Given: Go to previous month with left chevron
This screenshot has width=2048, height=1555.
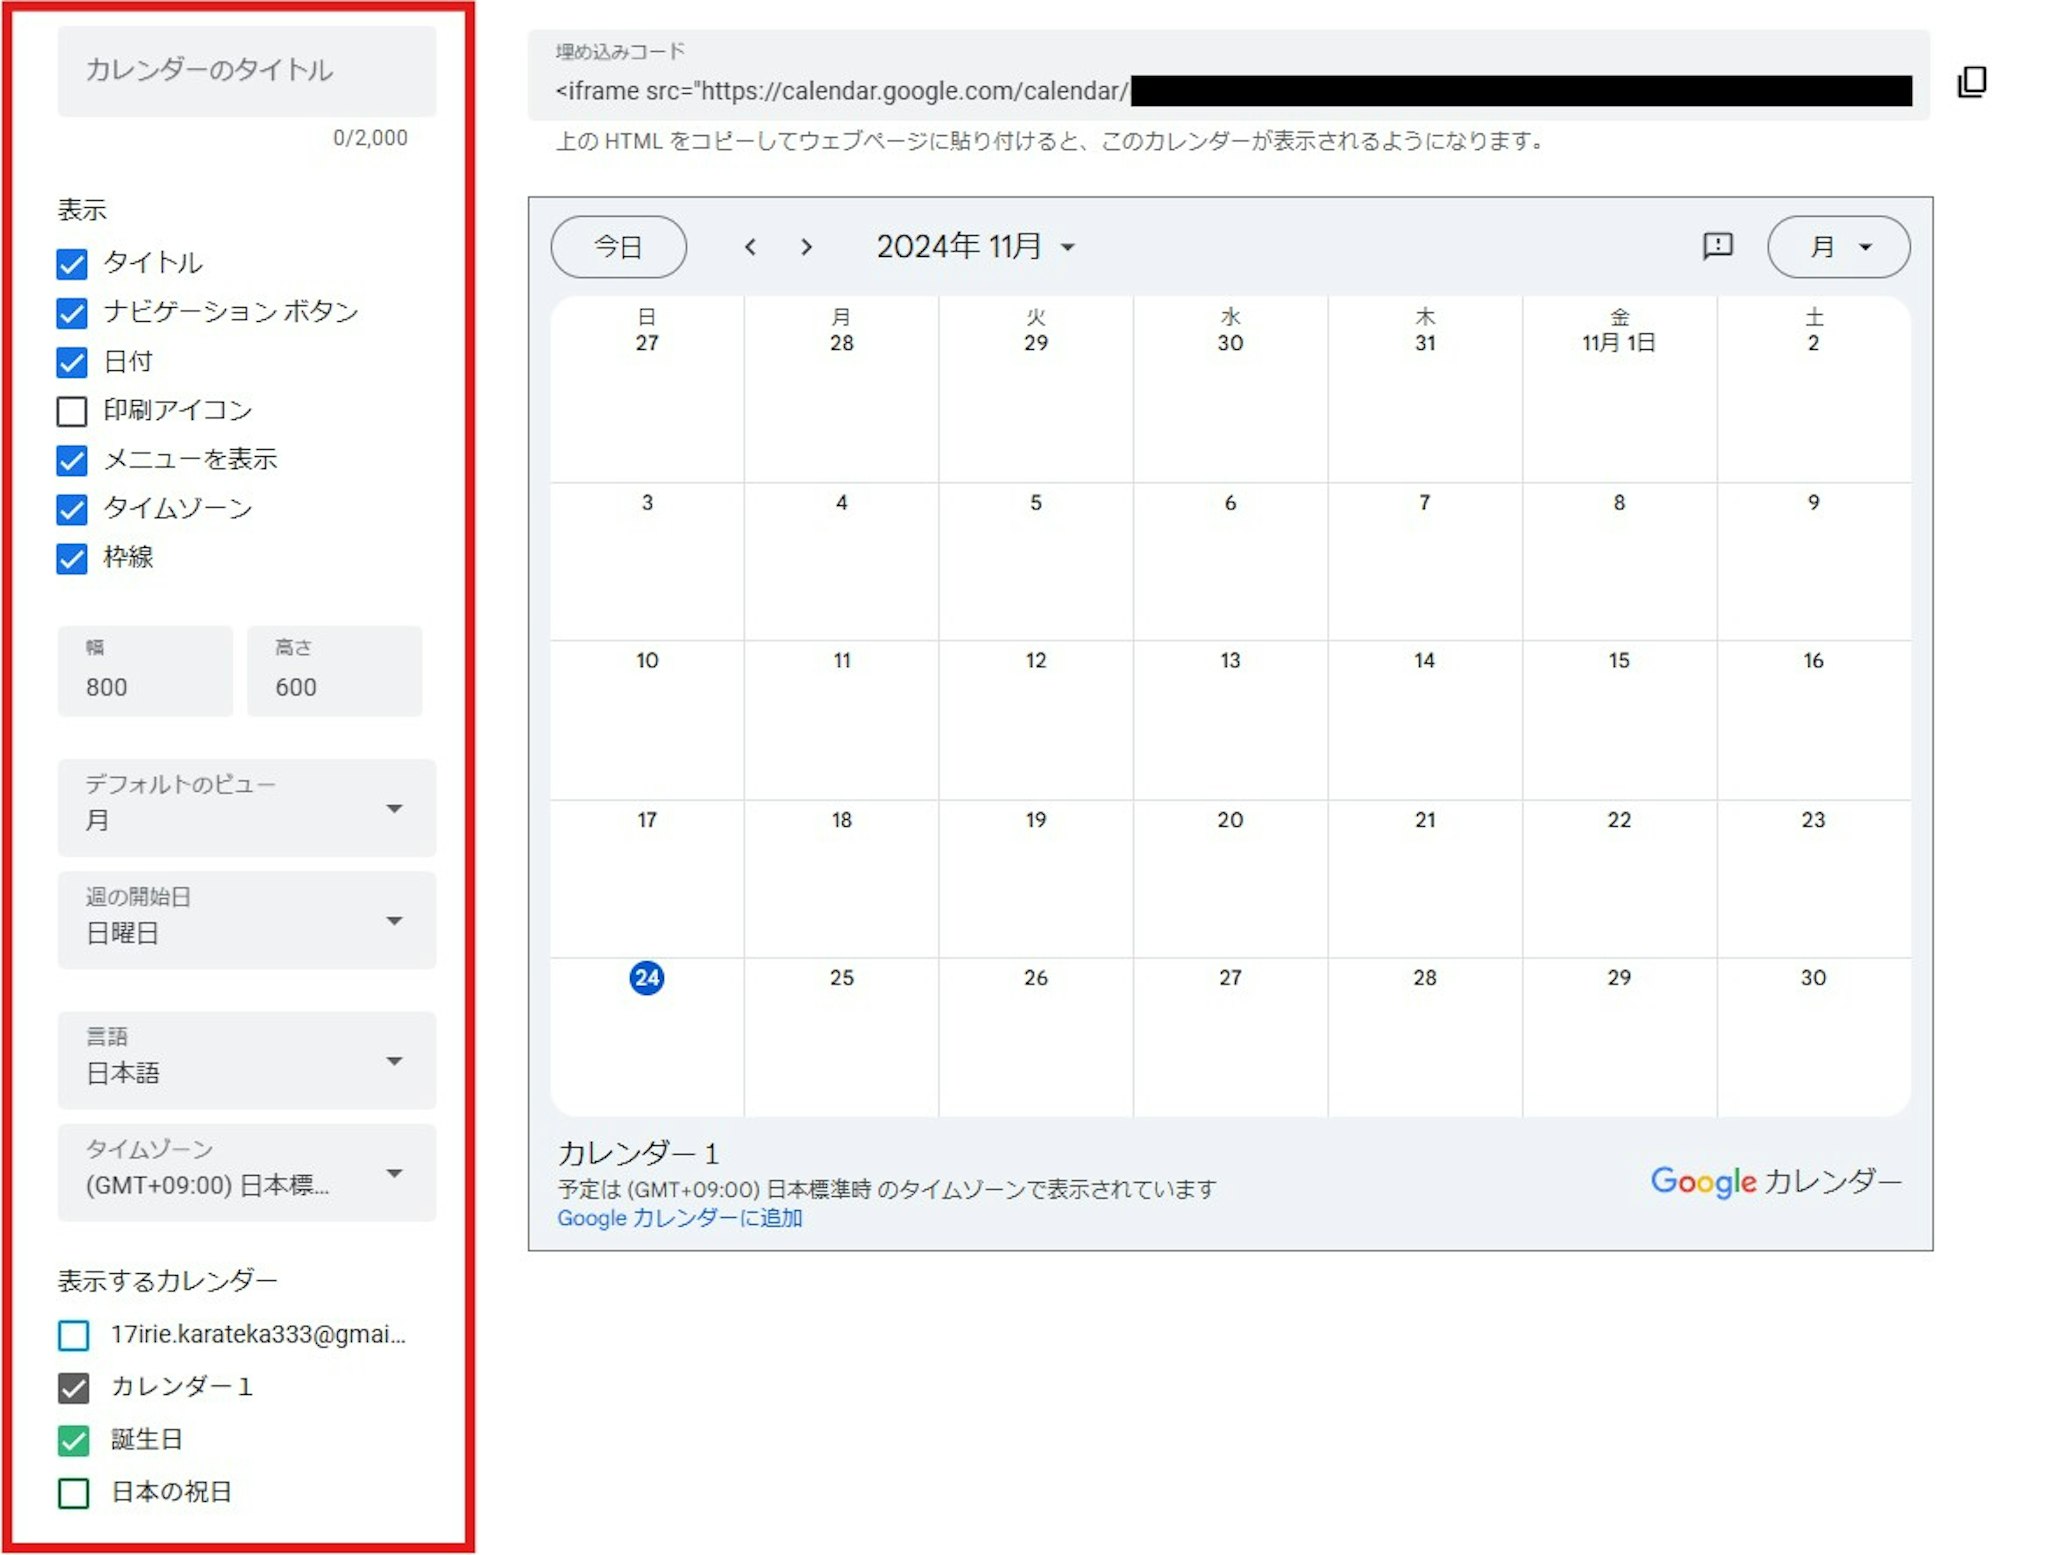Looking at the screenshot, I should 750,247.
